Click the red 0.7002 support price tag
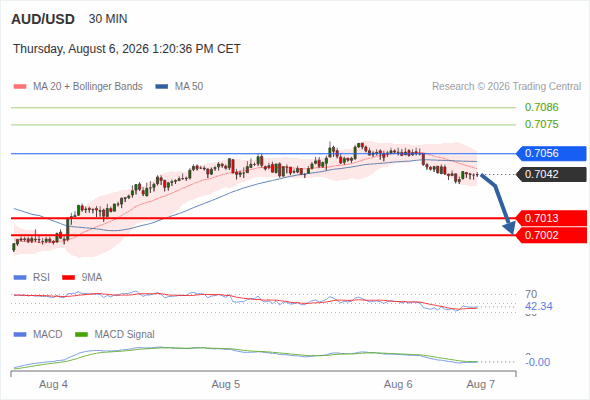 [551, 236]
